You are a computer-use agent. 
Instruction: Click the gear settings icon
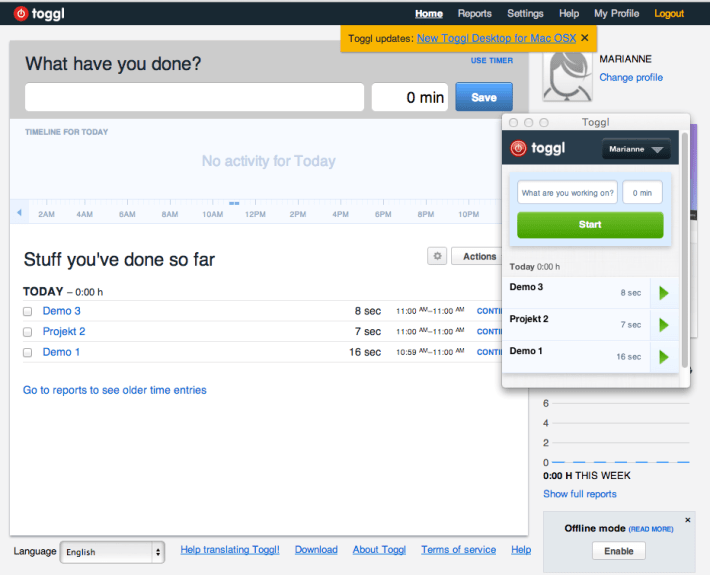436,256
